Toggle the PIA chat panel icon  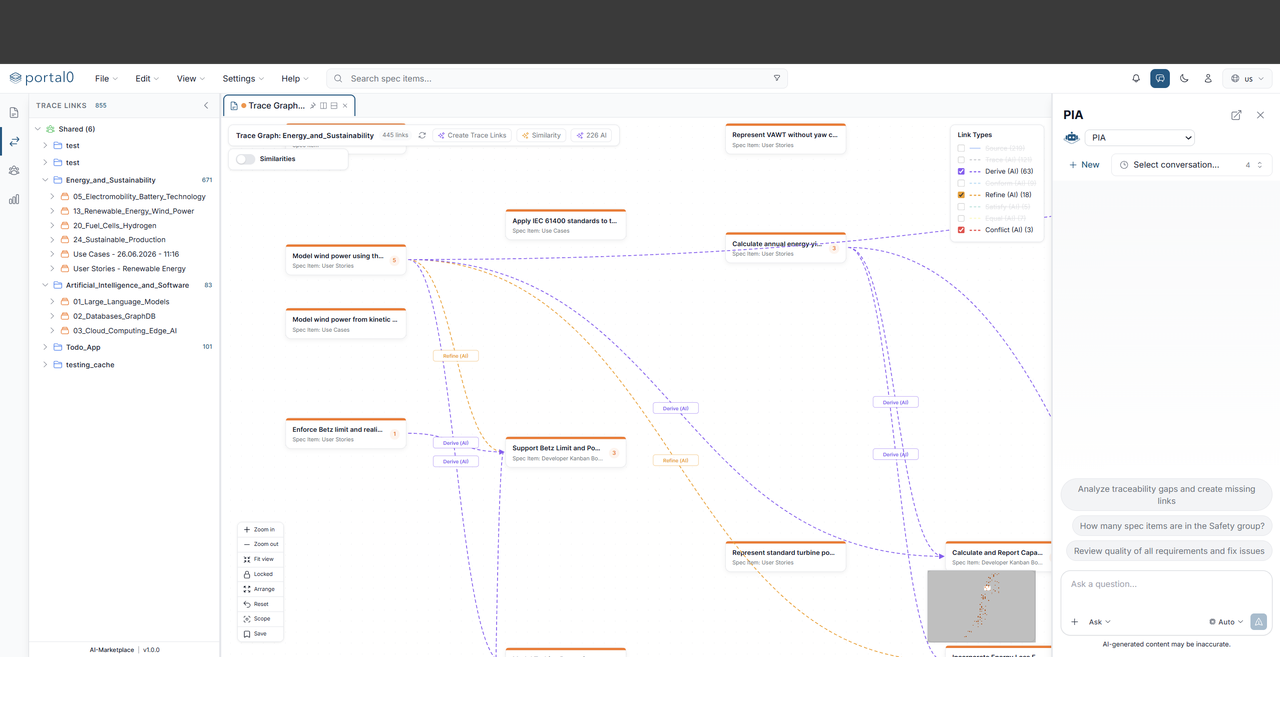coord(1160,78)
